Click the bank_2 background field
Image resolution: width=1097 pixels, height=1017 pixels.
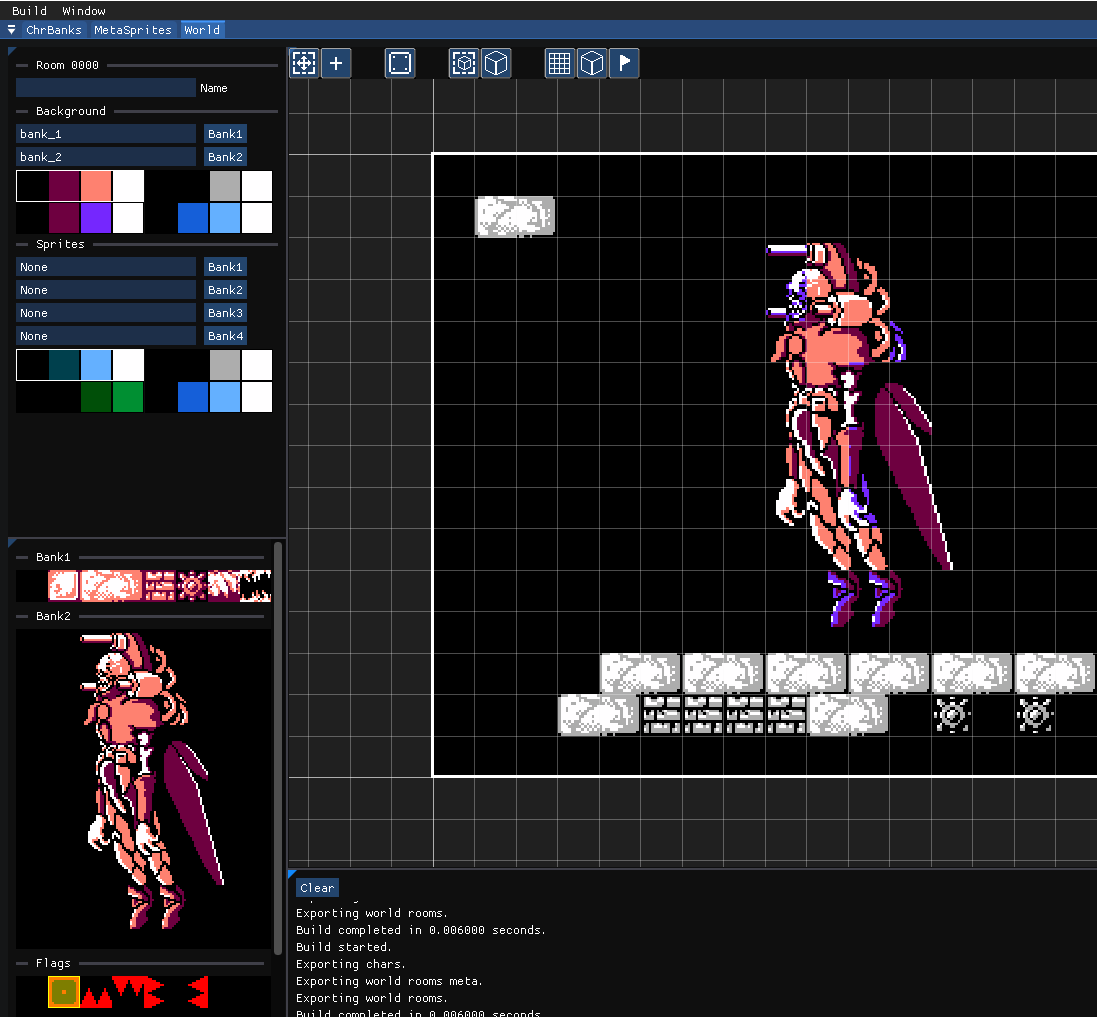coord(106,157)
